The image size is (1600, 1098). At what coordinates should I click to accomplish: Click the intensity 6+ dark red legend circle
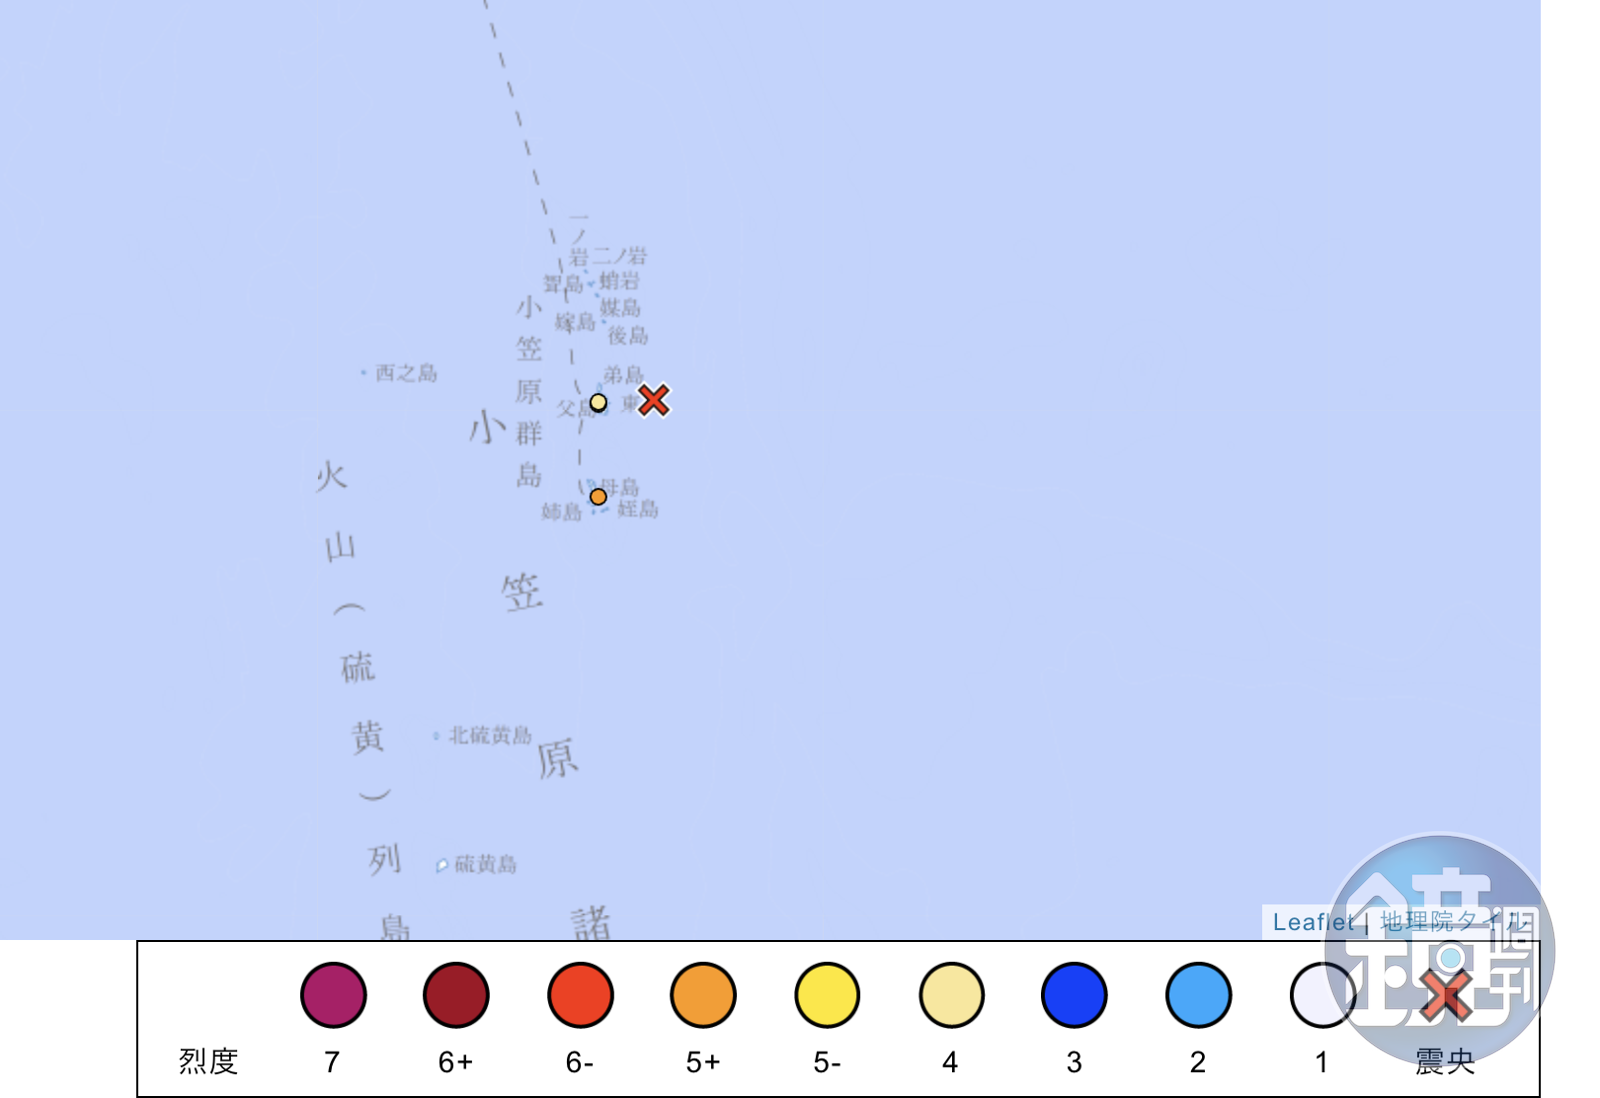click(456, 995)
